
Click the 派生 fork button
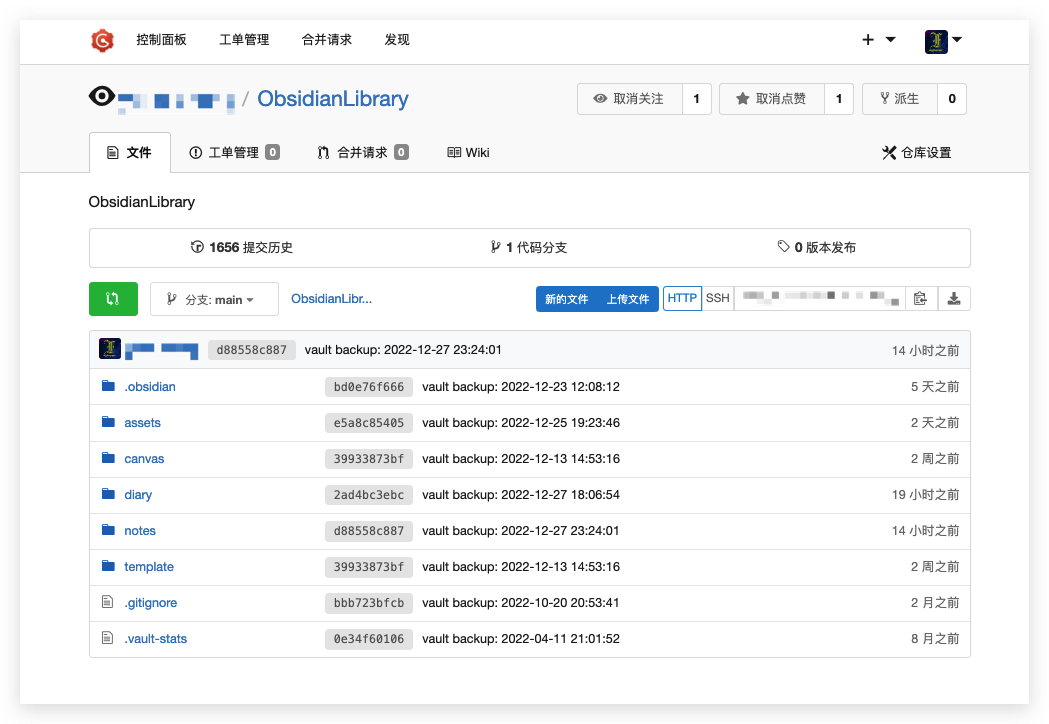pos(900,99)
